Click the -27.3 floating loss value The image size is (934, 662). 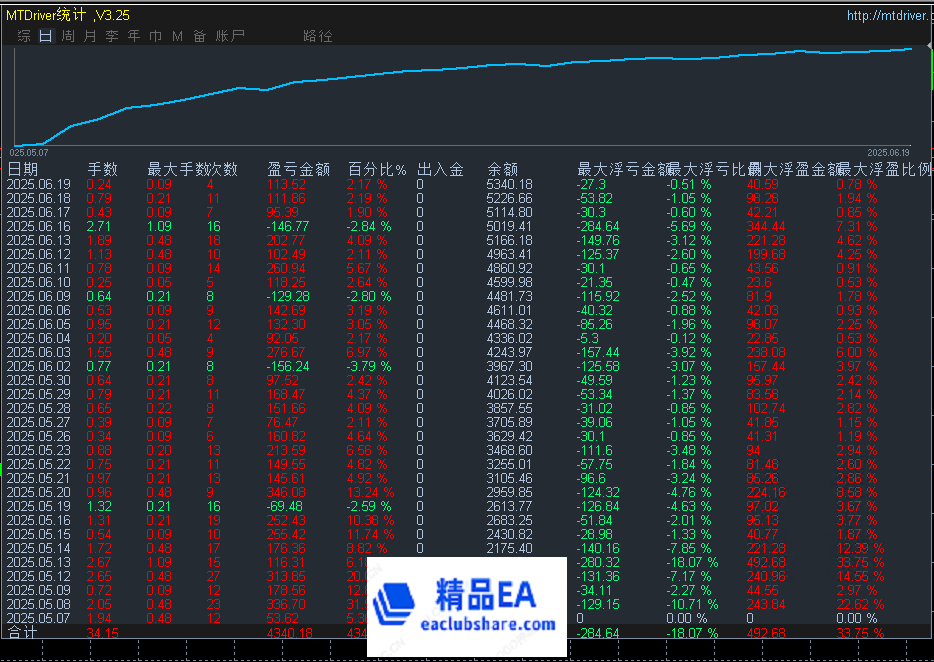pyautogui.click(x=591, y=185)
